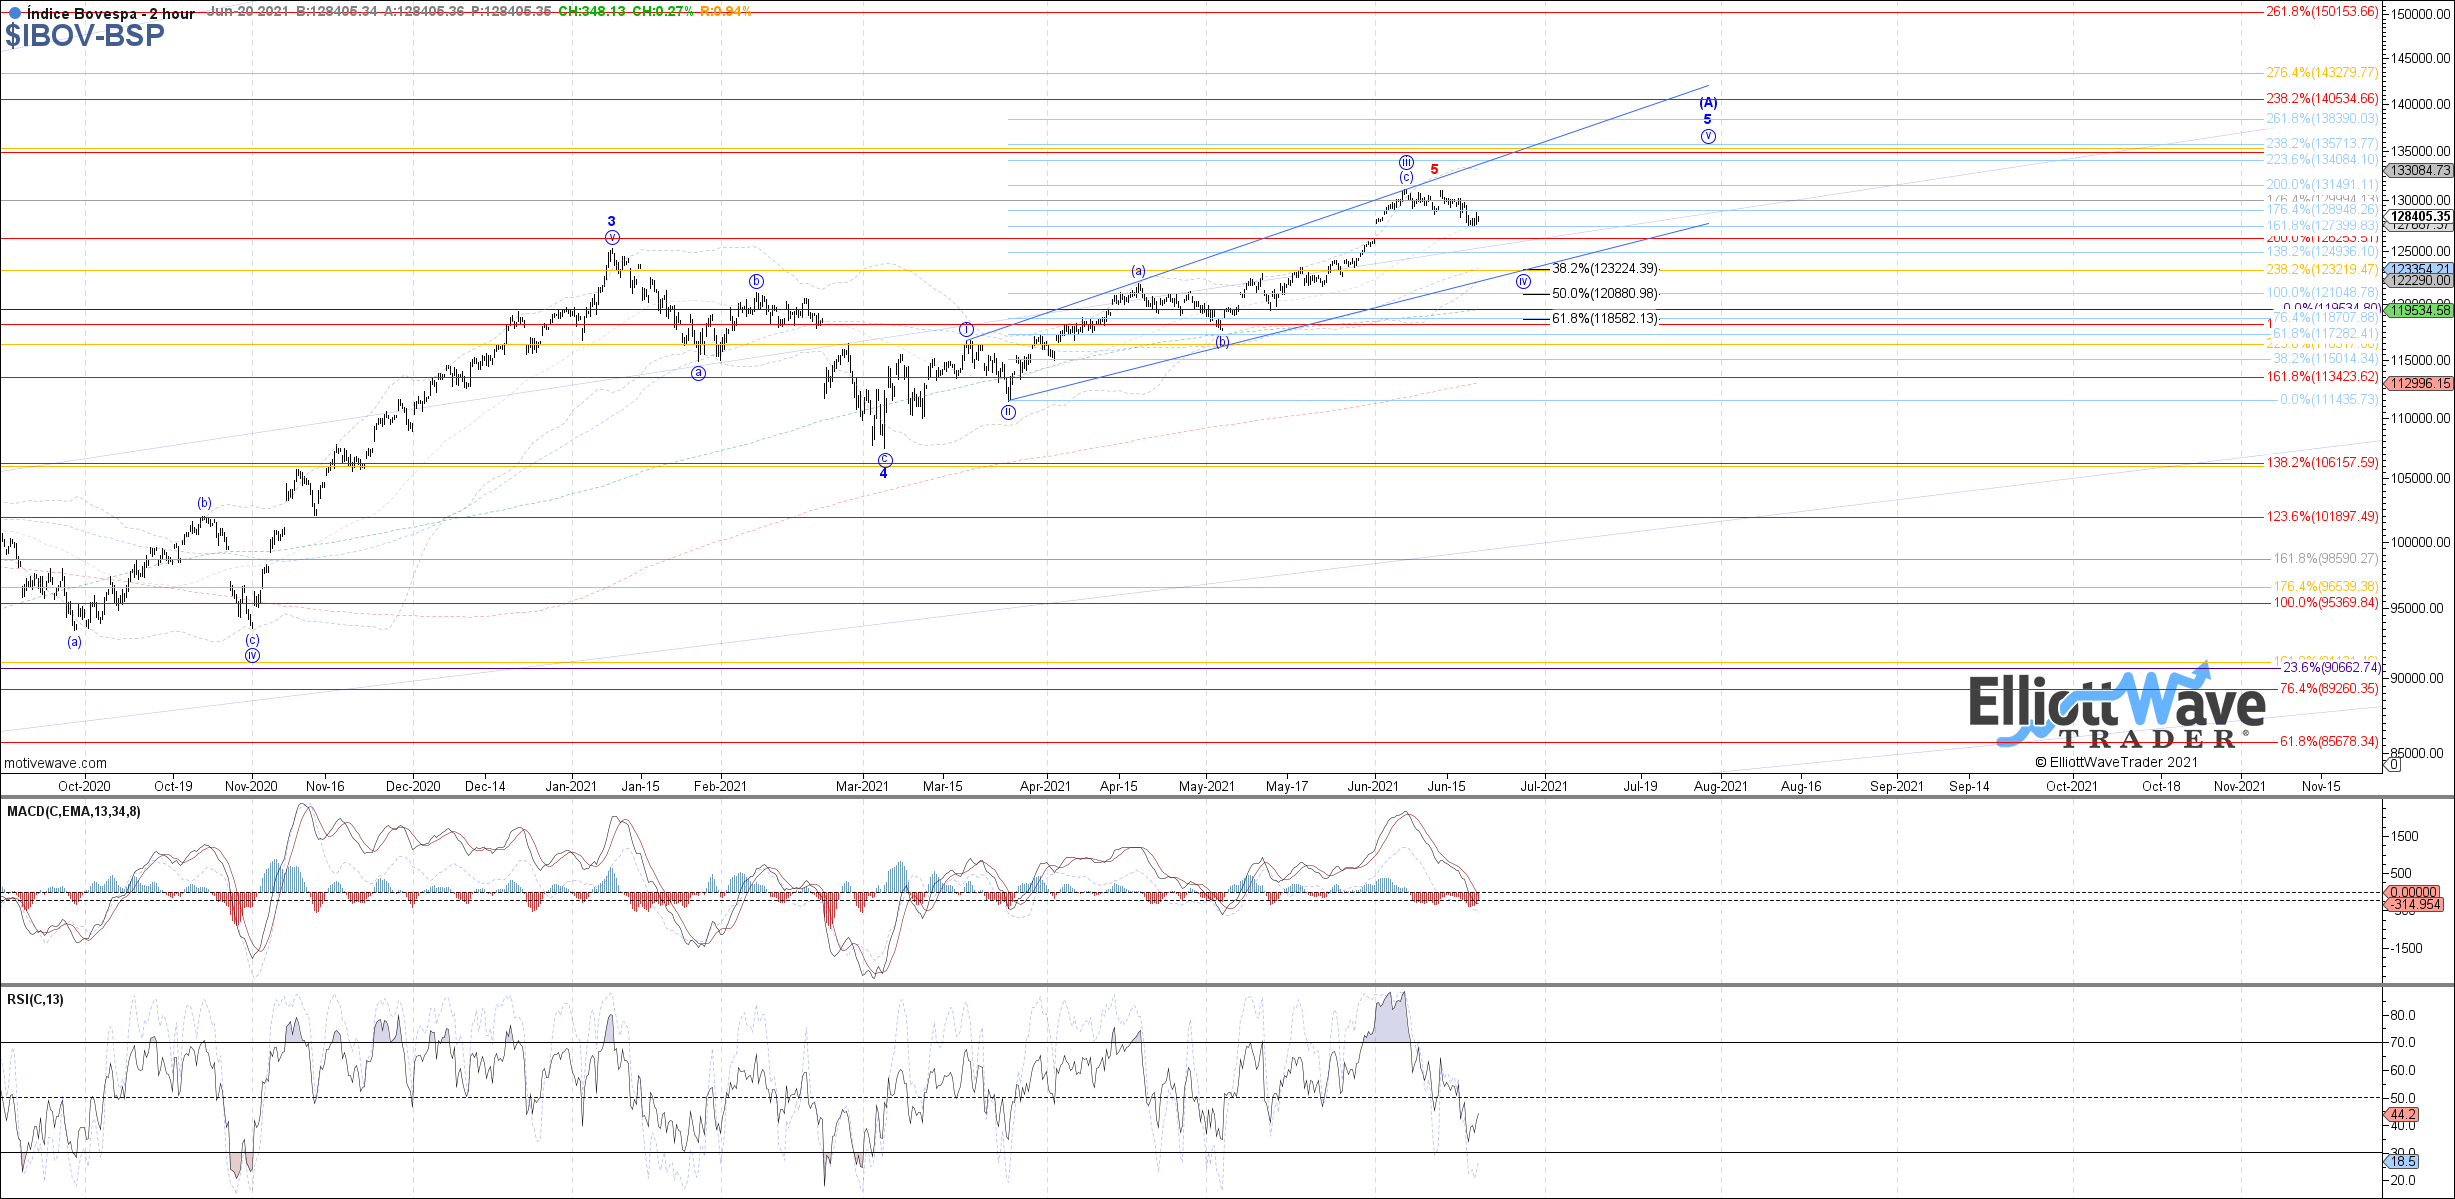
Task: Click the 261.8%(150153.66) Fibonacci label
Action: click(2322, 12)
